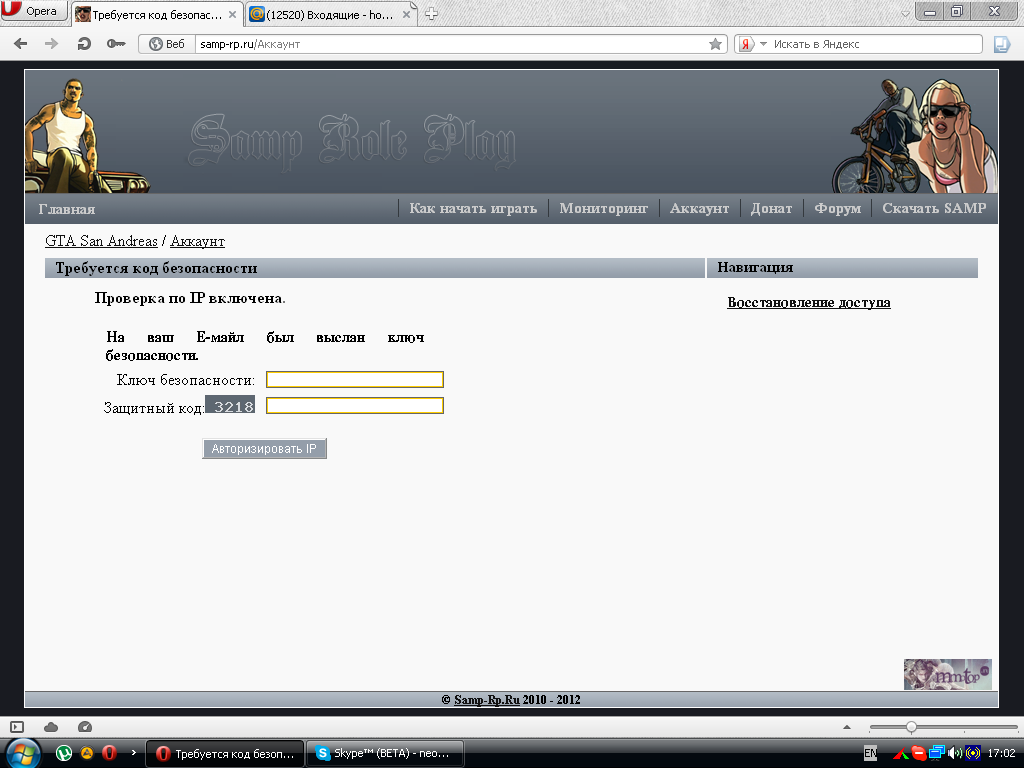This screenshot has height=768, width=1024.
Task: Launch Opera from the quick launch icon
Action: point(109,753)
